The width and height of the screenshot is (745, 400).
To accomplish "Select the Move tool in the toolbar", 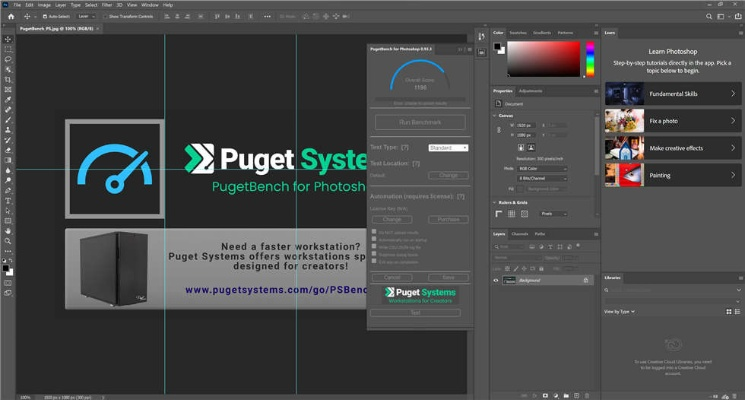I will [8, 39].
